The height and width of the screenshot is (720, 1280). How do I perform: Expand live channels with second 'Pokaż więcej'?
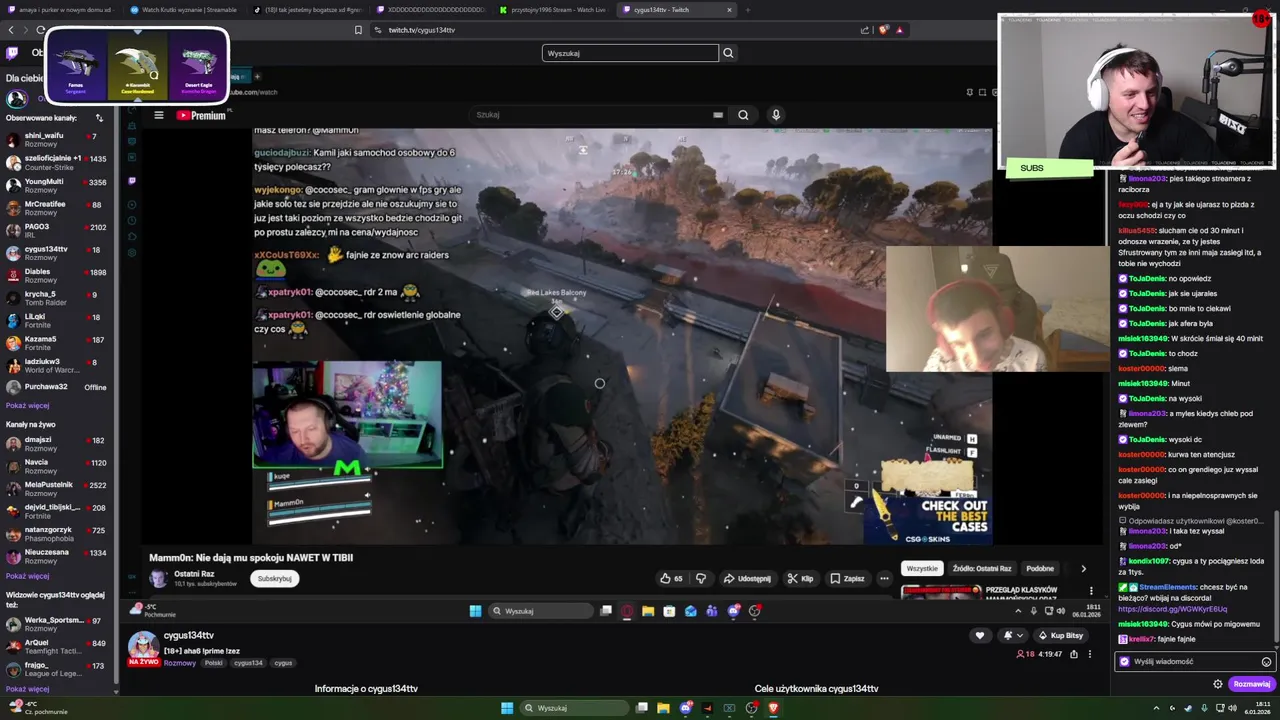tap(27, 576)
